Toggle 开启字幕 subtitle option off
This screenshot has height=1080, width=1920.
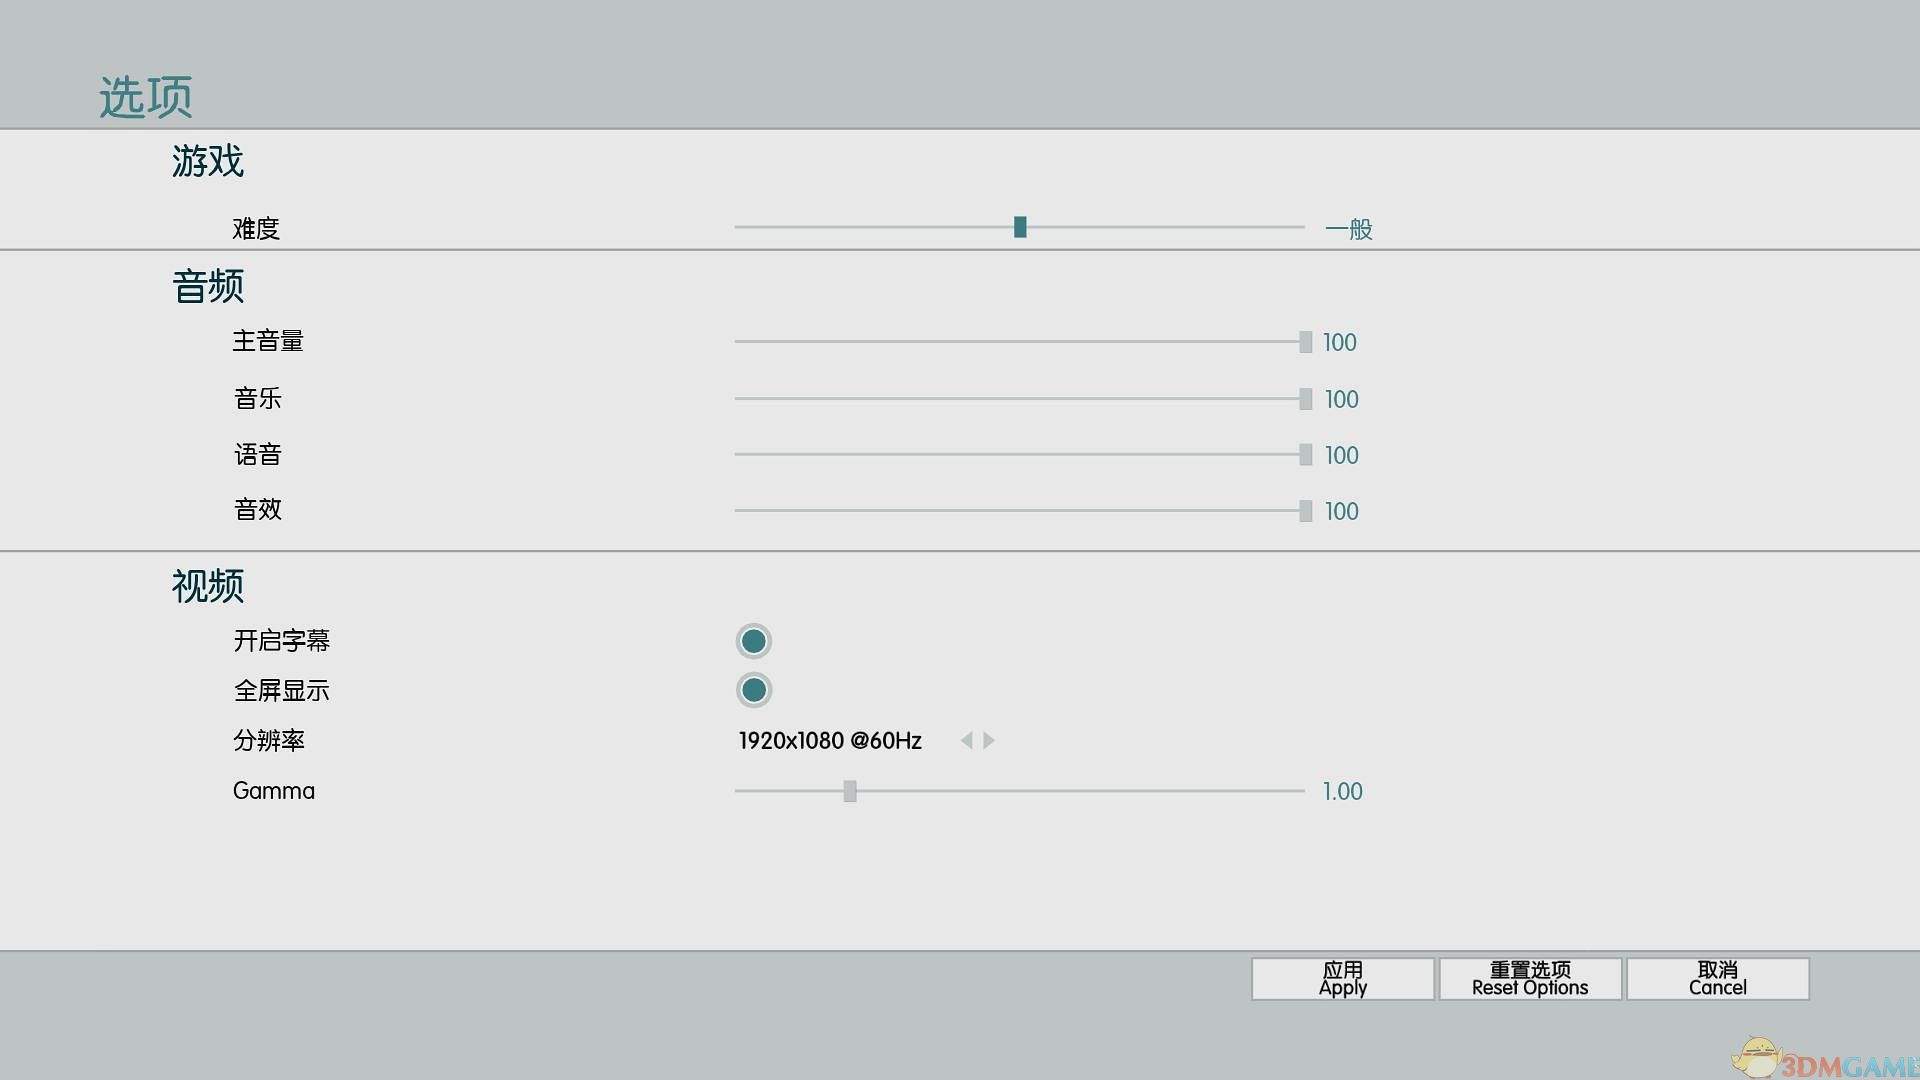pyautogui.click(x=754, y=641)
